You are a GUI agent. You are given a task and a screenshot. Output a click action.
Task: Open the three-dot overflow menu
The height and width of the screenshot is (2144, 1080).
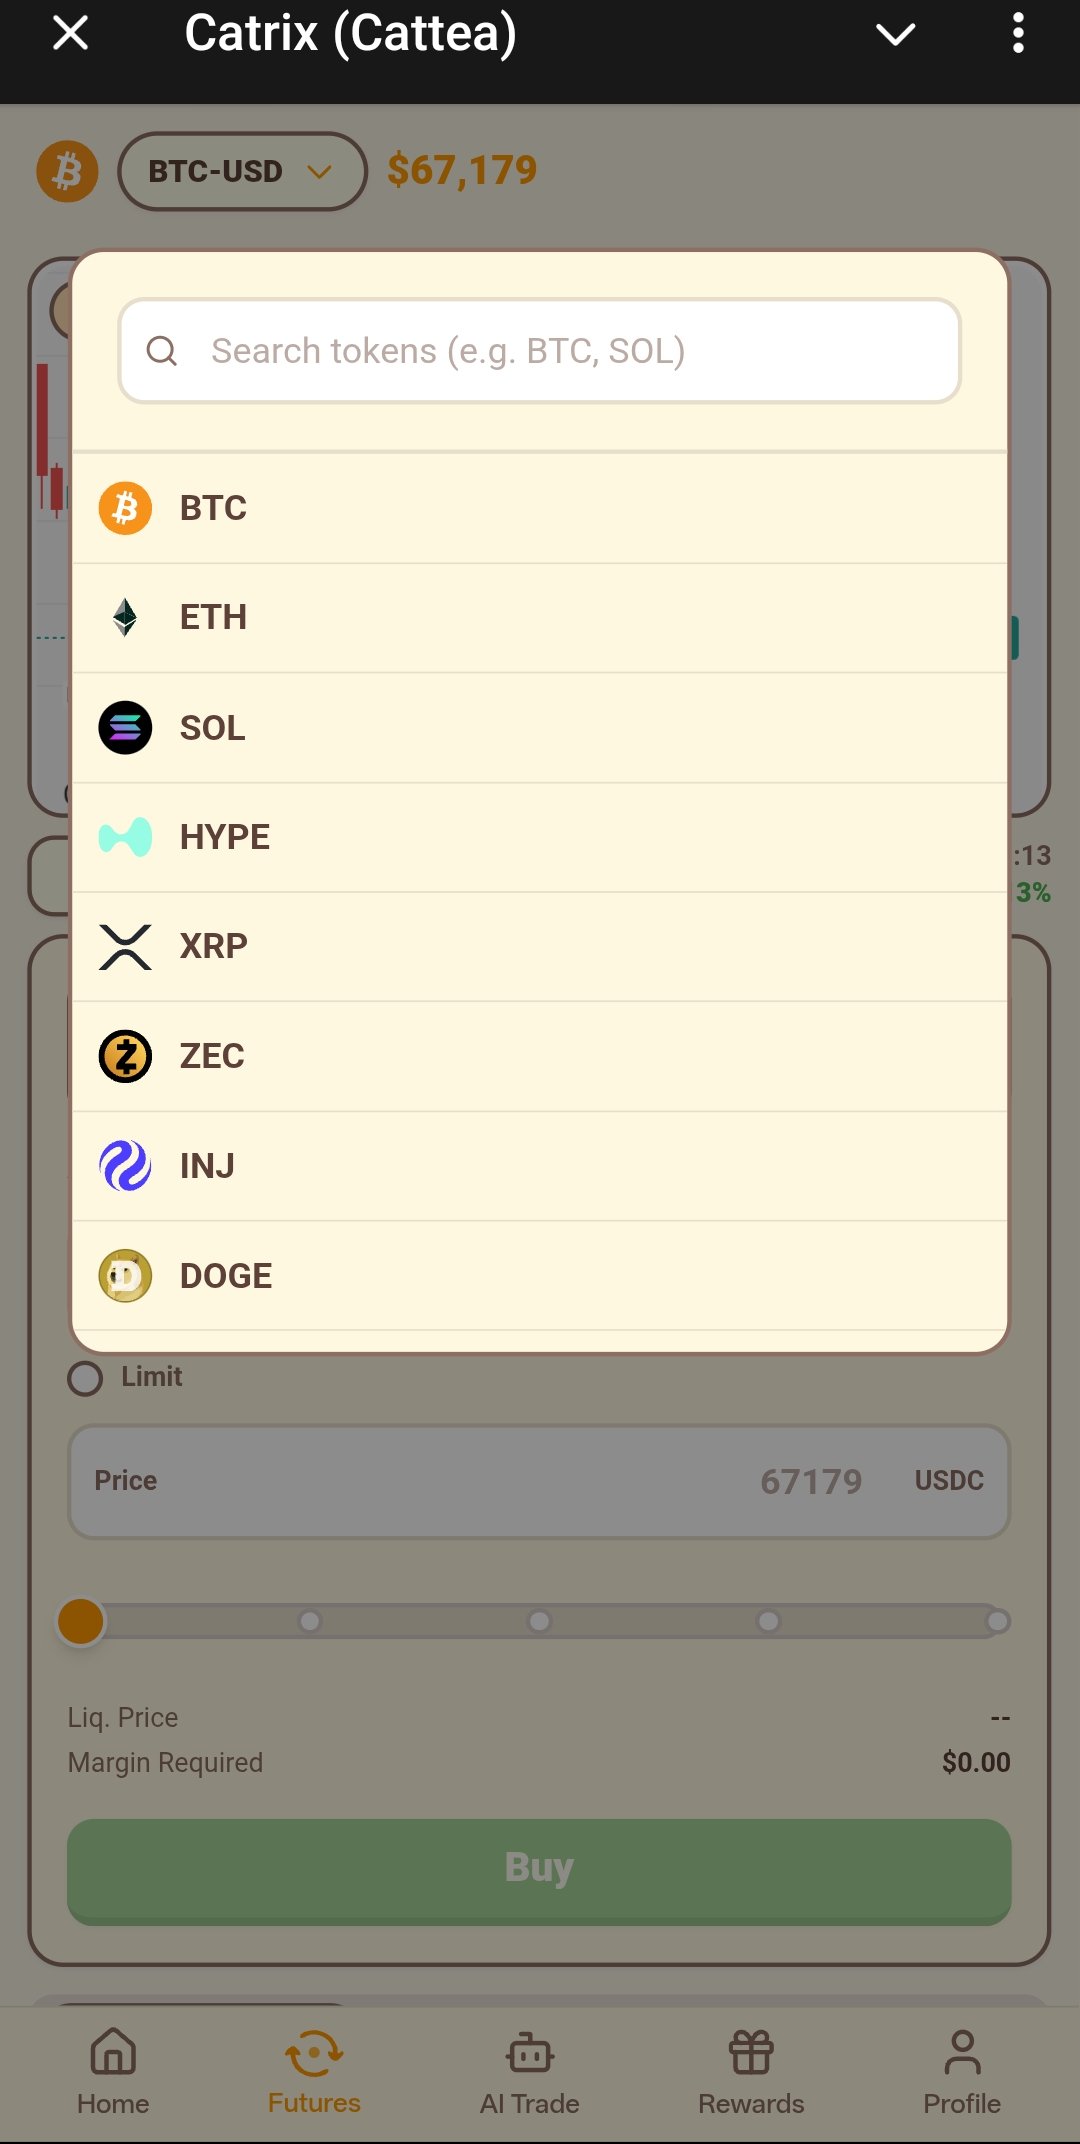coord(1018,33)
